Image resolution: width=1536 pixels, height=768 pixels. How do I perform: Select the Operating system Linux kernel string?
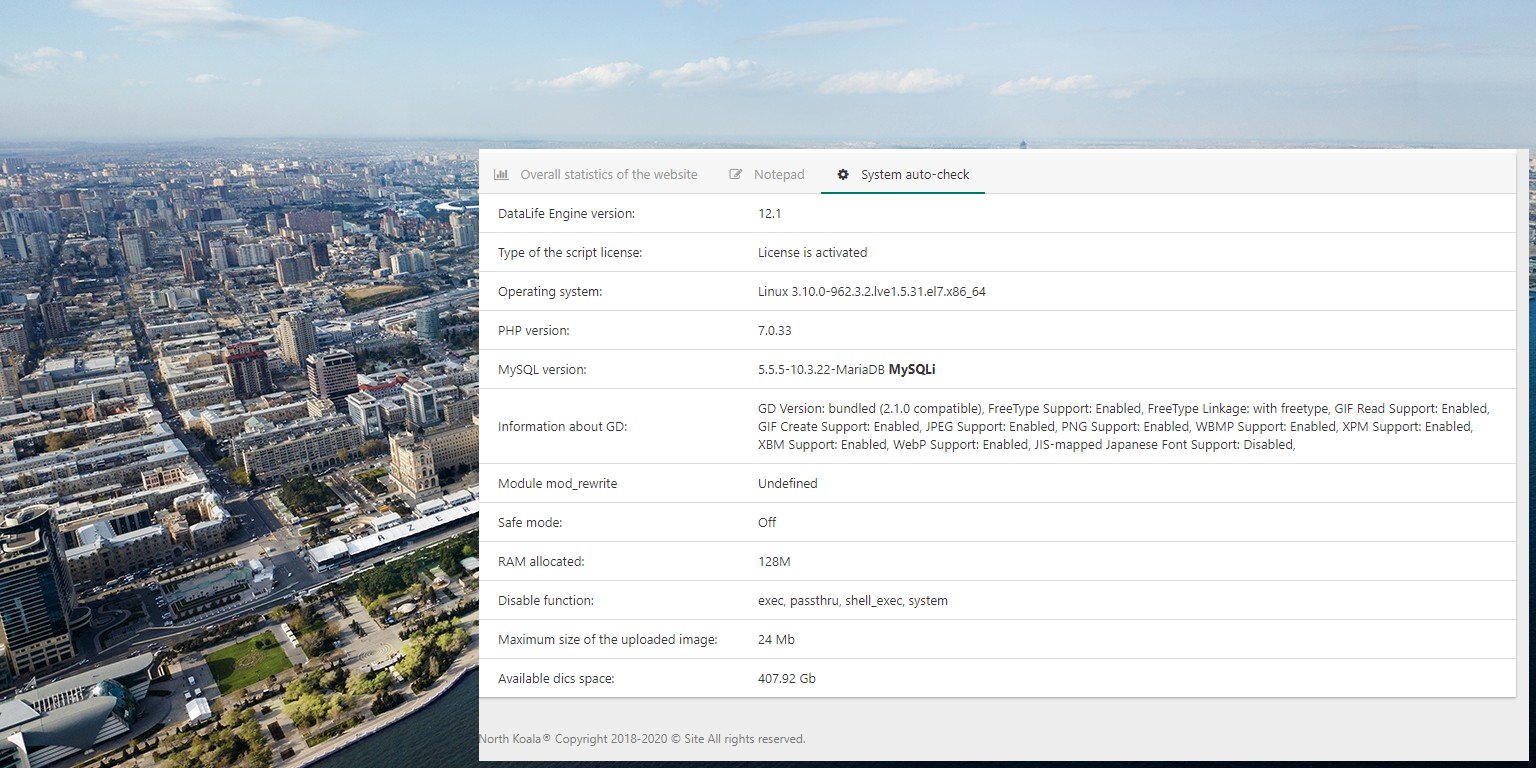tap(872, 291)
